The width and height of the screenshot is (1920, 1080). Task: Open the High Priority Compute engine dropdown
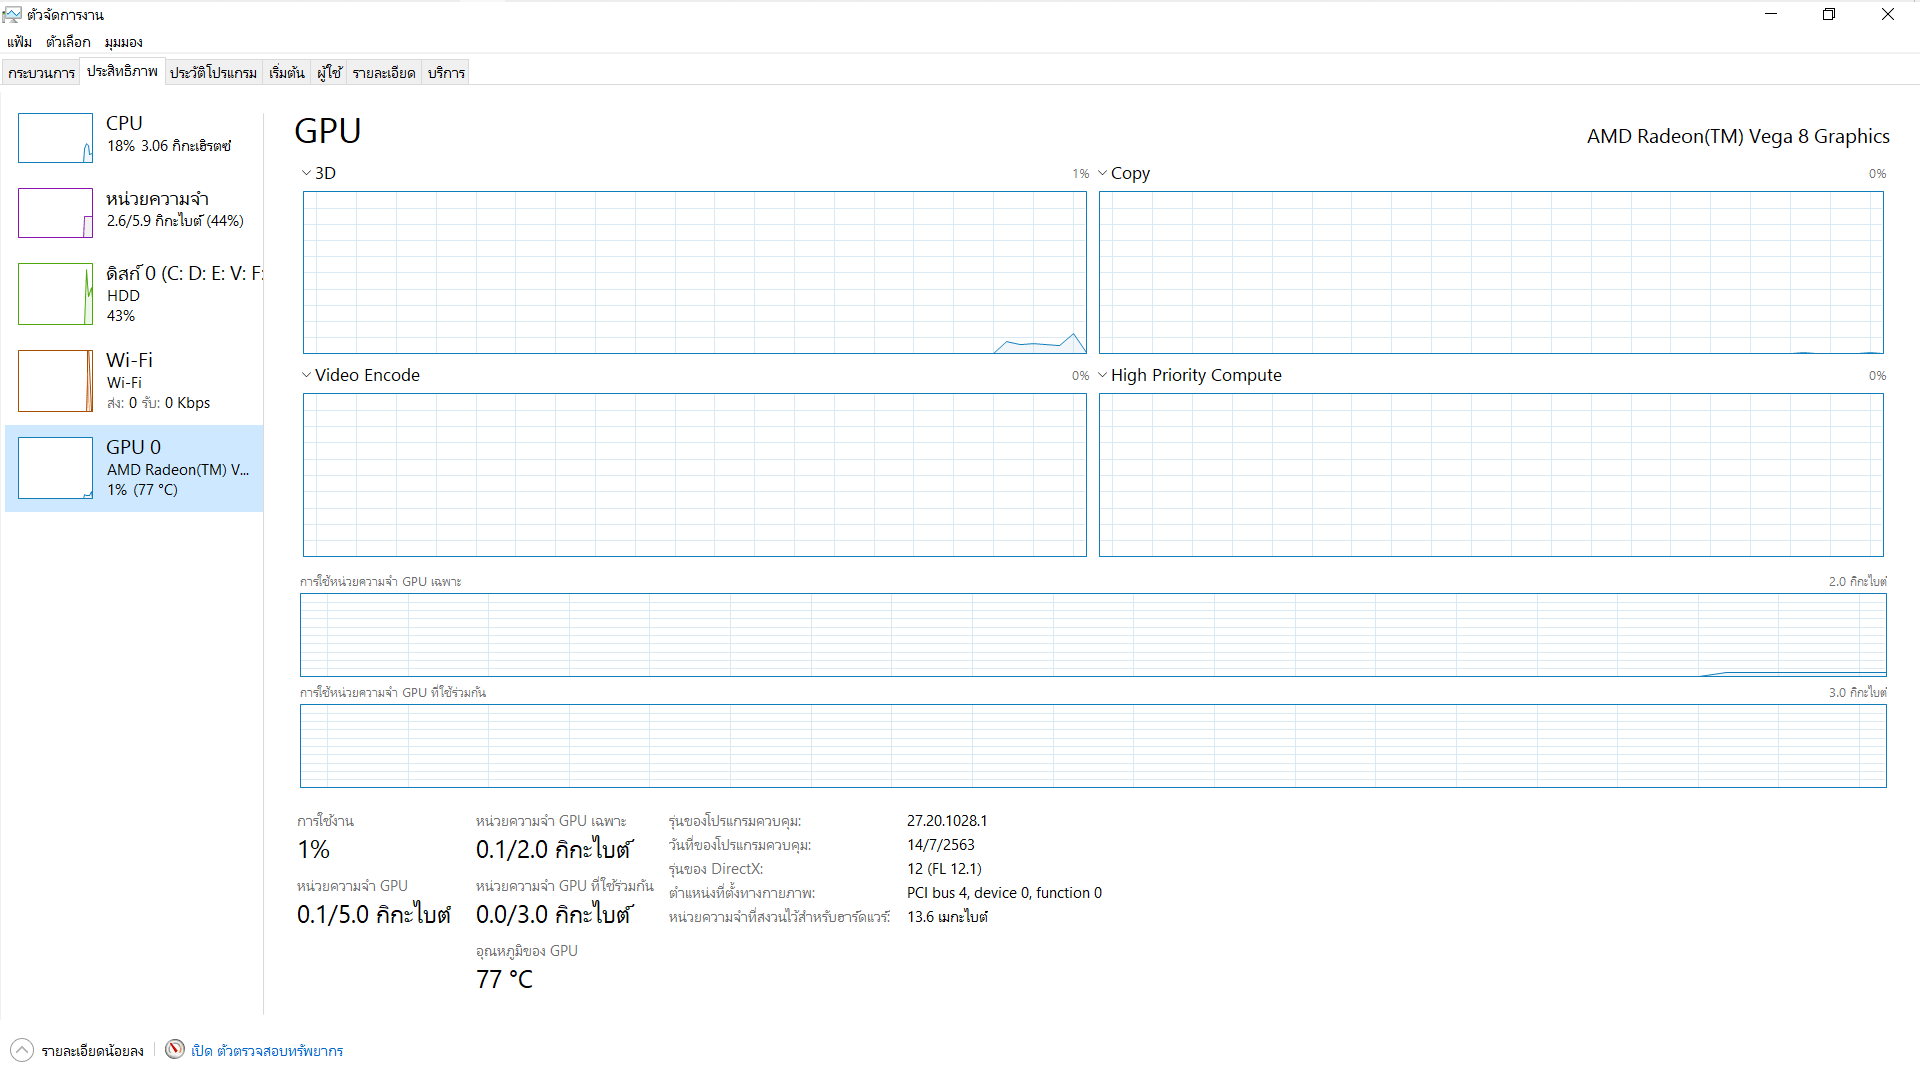click(1102, 375)
